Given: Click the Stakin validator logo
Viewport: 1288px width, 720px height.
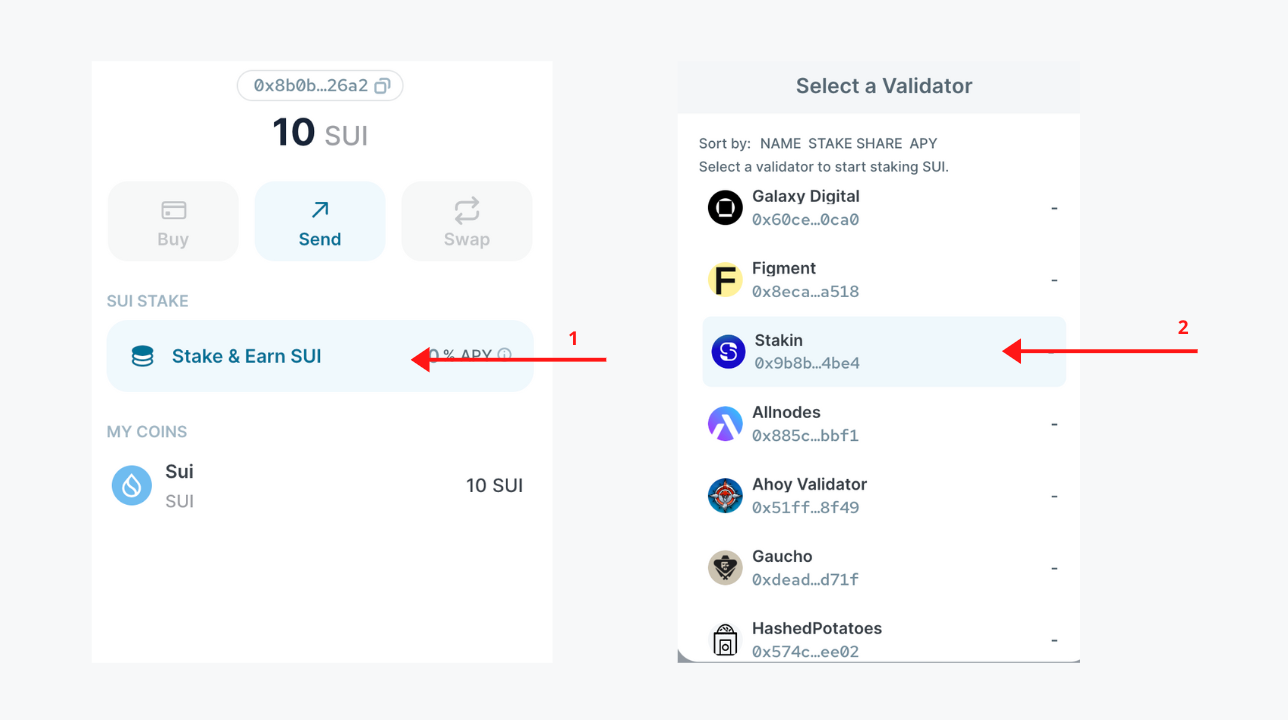Looking at the screenshot, I should pos(727,351).
